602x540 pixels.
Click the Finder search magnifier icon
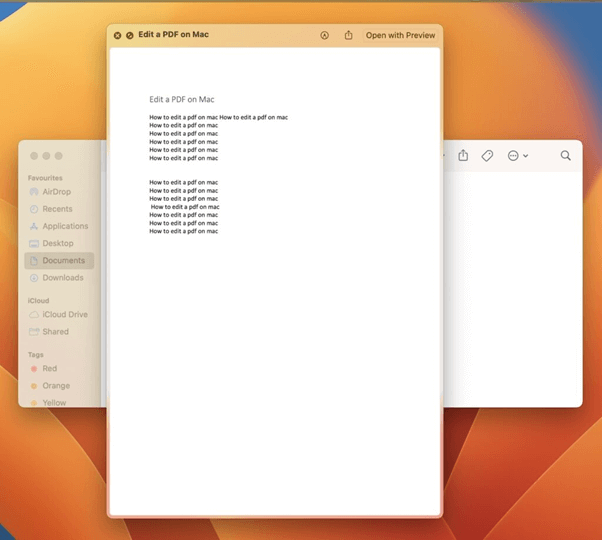click(566, 155)
